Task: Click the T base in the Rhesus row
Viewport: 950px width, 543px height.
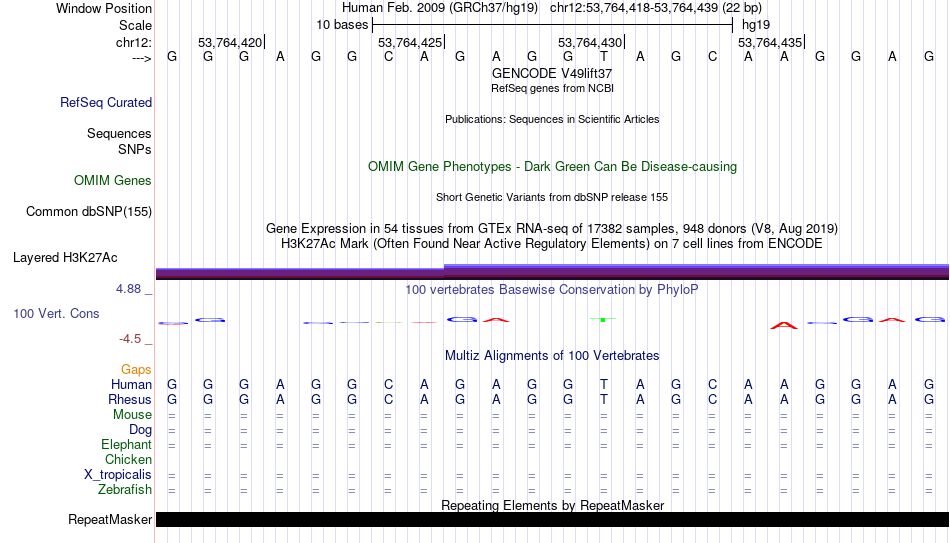Action: click(603, 400)
